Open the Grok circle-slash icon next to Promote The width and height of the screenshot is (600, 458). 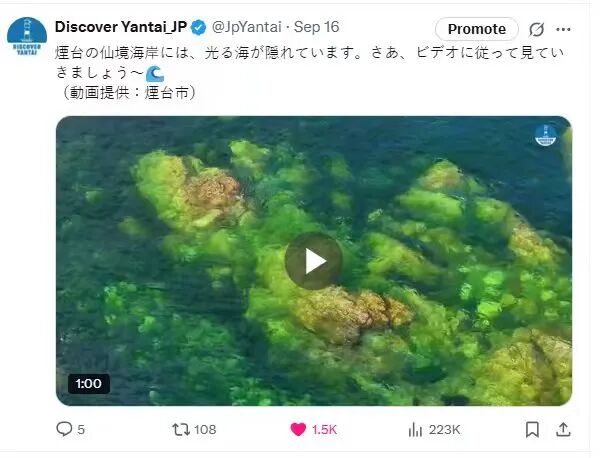click(536, 29)
